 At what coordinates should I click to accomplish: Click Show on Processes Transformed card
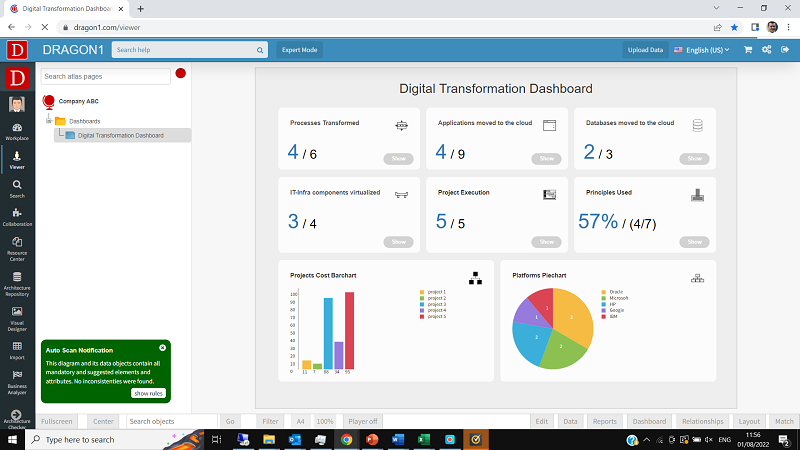(399, 158)
